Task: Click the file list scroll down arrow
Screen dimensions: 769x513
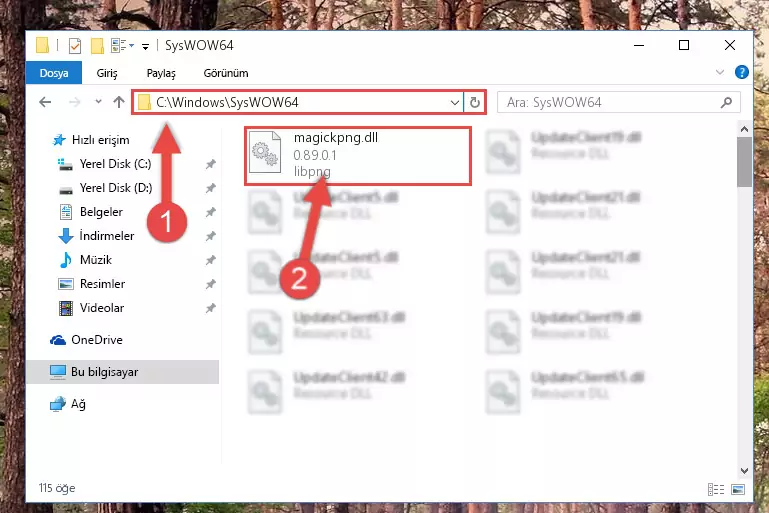Action: [744, 470]
